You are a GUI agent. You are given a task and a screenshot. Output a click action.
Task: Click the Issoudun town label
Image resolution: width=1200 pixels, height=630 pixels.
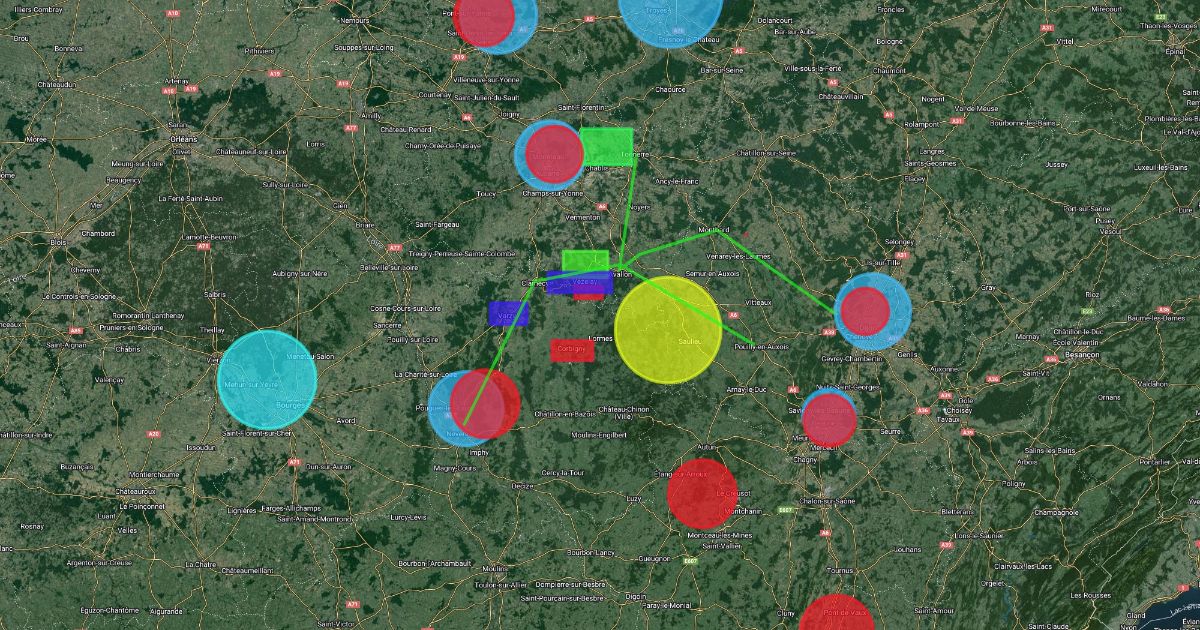(x=199, y=447)
